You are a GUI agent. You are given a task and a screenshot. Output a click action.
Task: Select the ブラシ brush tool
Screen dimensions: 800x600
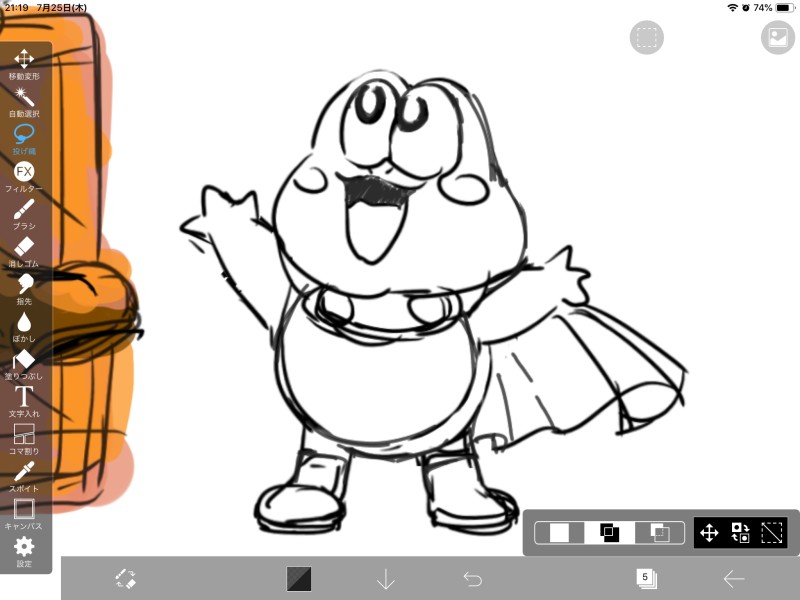[x=24, y=214]
